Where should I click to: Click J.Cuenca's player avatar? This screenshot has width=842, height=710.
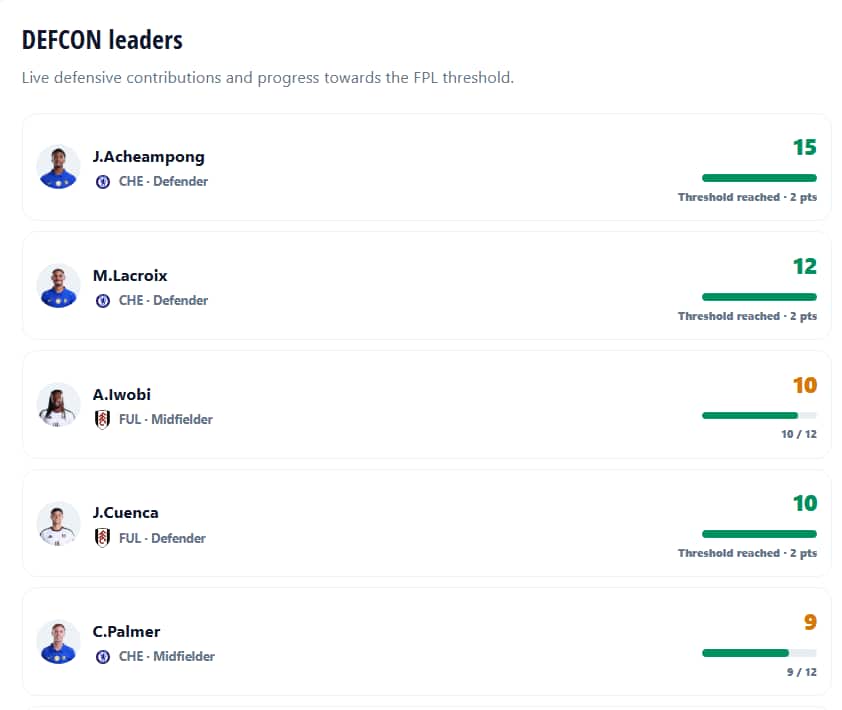point(58,524)
